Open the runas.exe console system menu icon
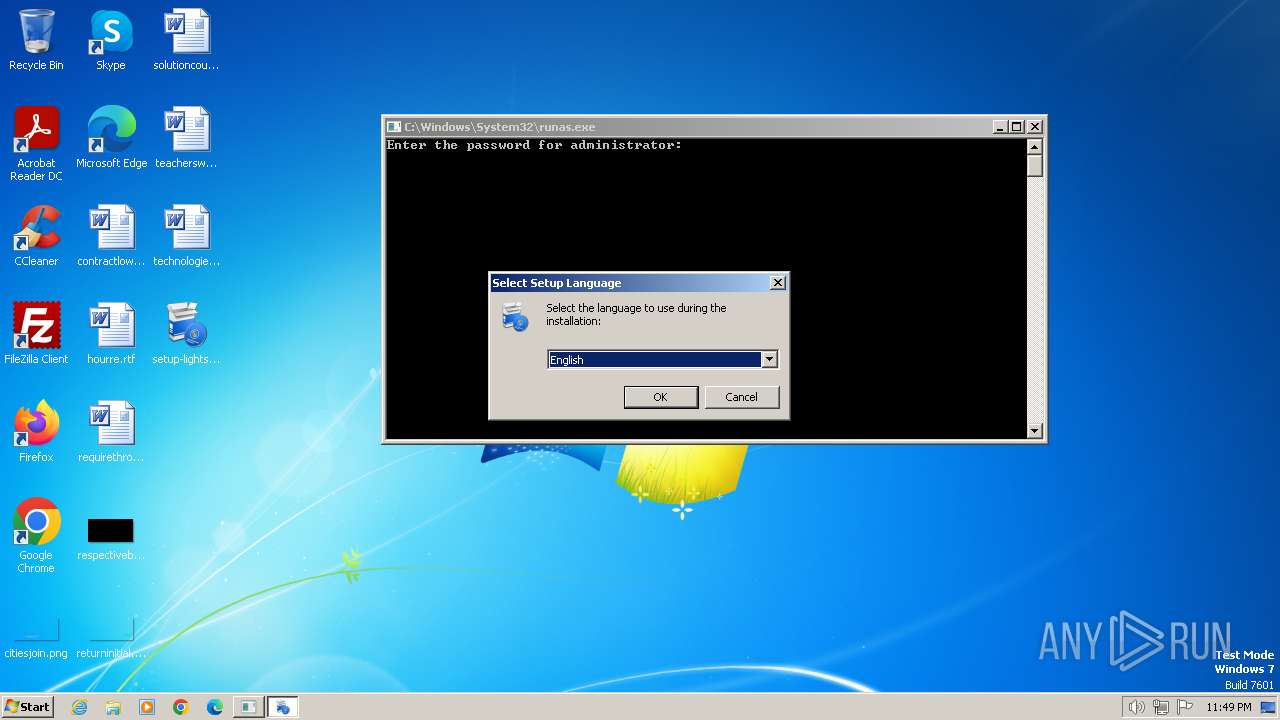The width and height of the screenshot is (1280, 720). point(394,127)
